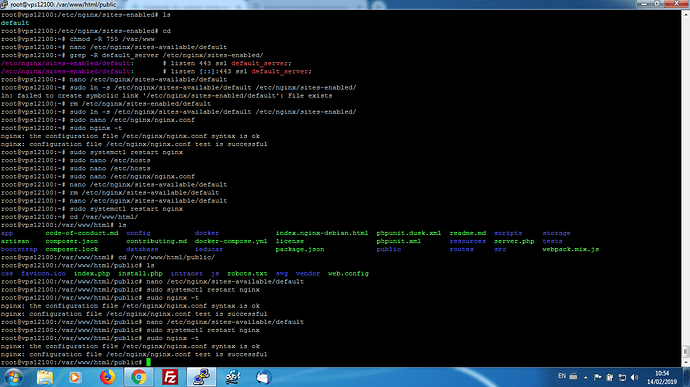Expand the hidden tray icons arrow

[x=586, y=377]
